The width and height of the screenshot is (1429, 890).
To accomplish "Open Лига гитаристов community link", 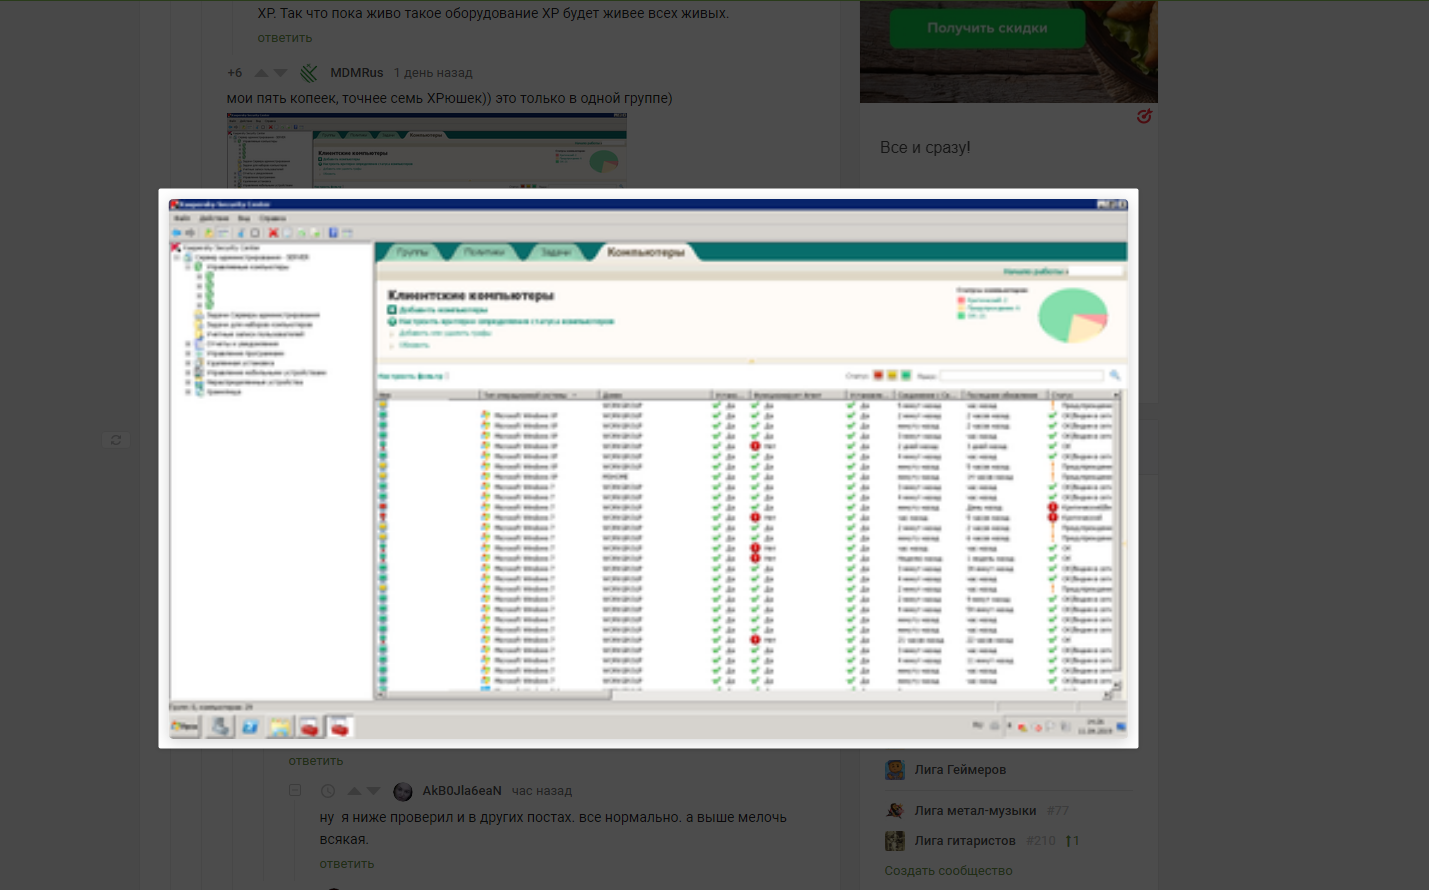I will 965,841.
